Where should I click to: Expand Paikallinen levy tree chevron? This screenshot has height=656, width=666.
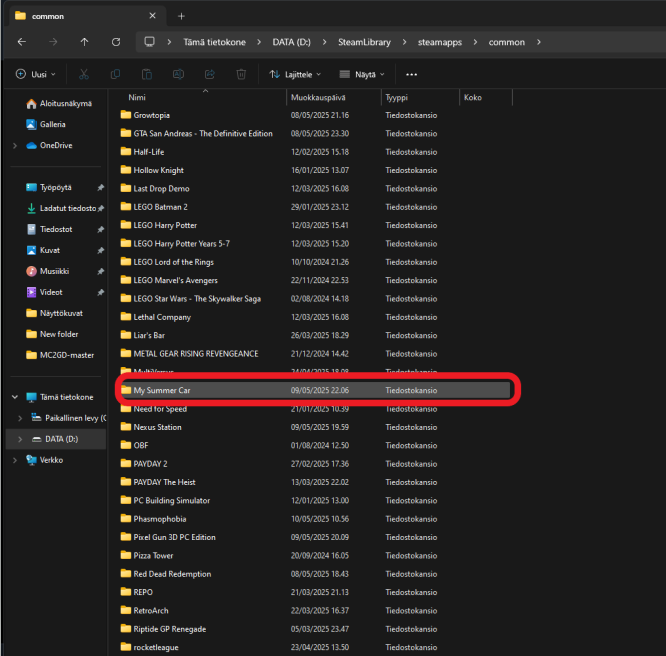click(x=20, y=418)
